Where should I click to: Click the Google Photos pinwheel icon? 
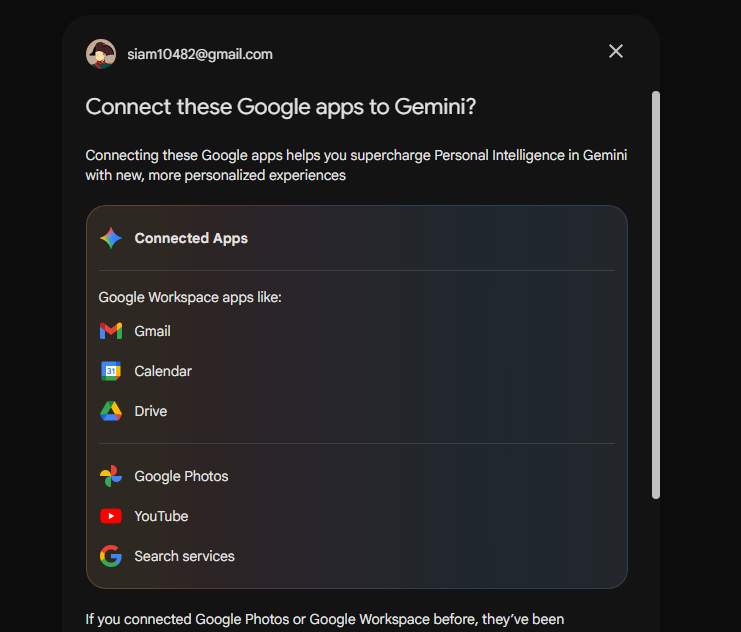tap(111, 476)
